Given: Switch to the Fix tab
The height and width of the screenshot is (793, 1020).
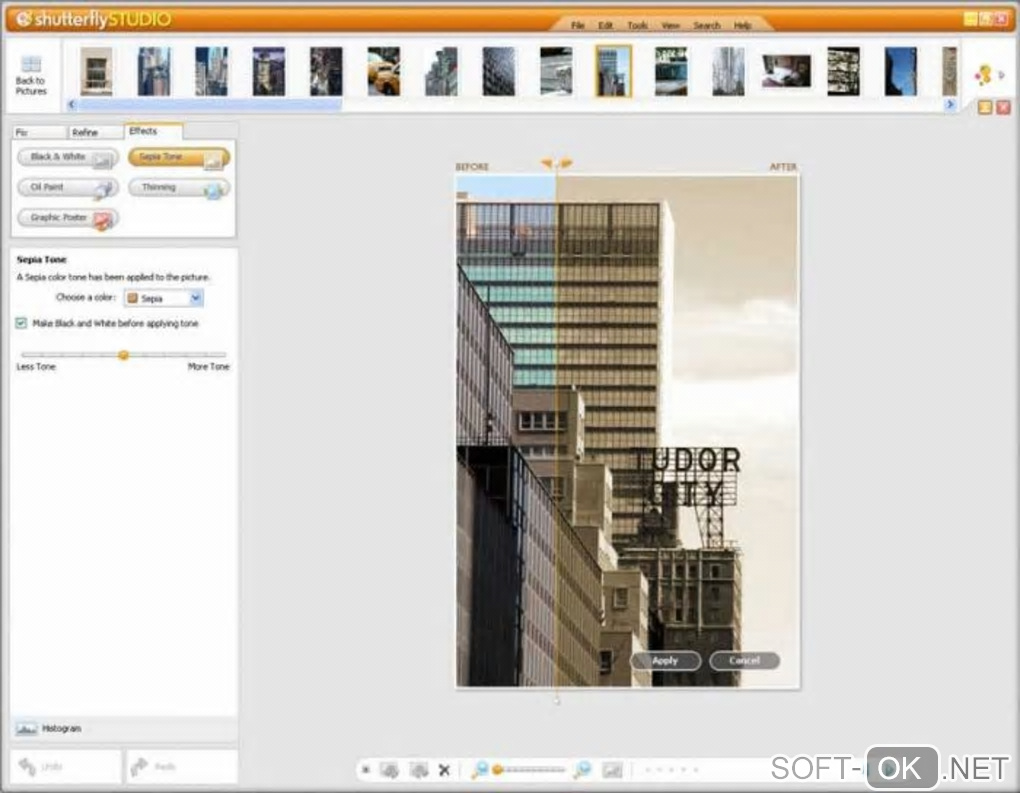Looking at the screenshot, I should (x=23, y=132).
